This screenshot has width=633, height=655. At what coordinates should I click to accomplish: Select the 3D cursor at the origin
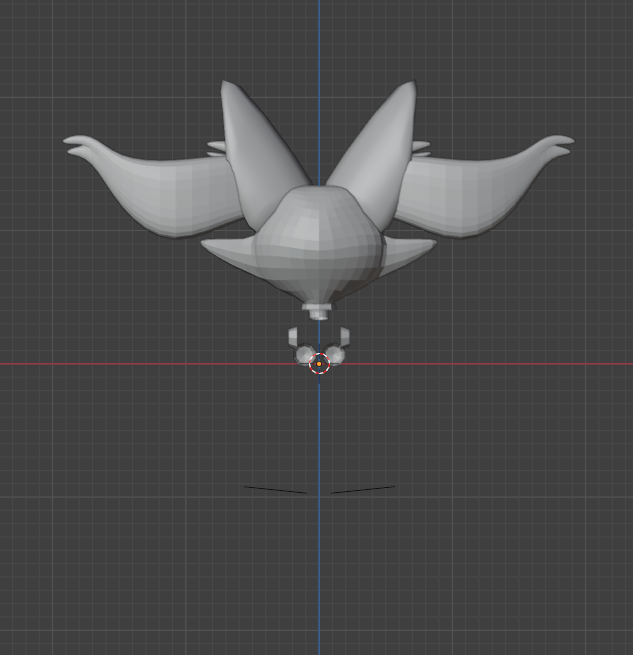point(319,363)
